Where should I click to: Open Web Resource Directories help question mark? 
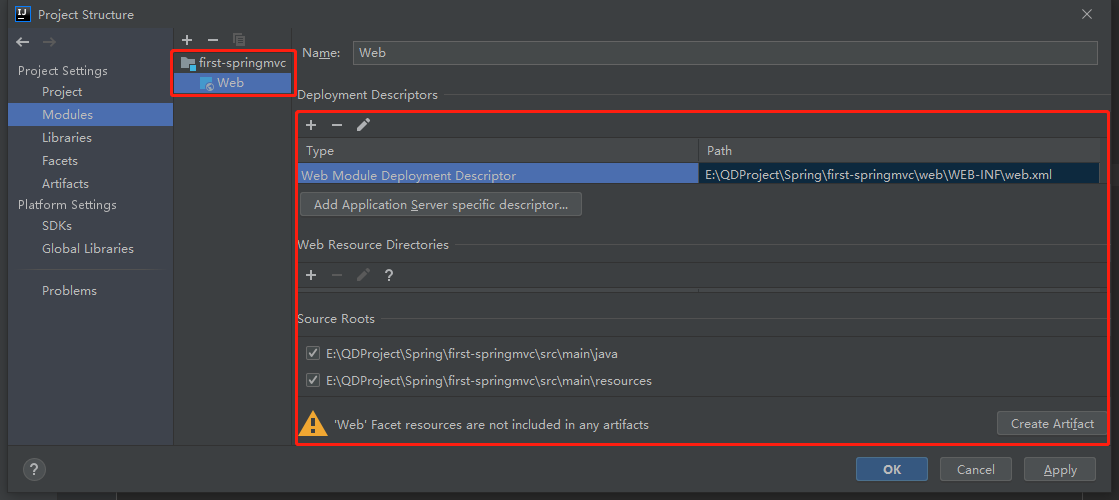(x=389, y=275)
